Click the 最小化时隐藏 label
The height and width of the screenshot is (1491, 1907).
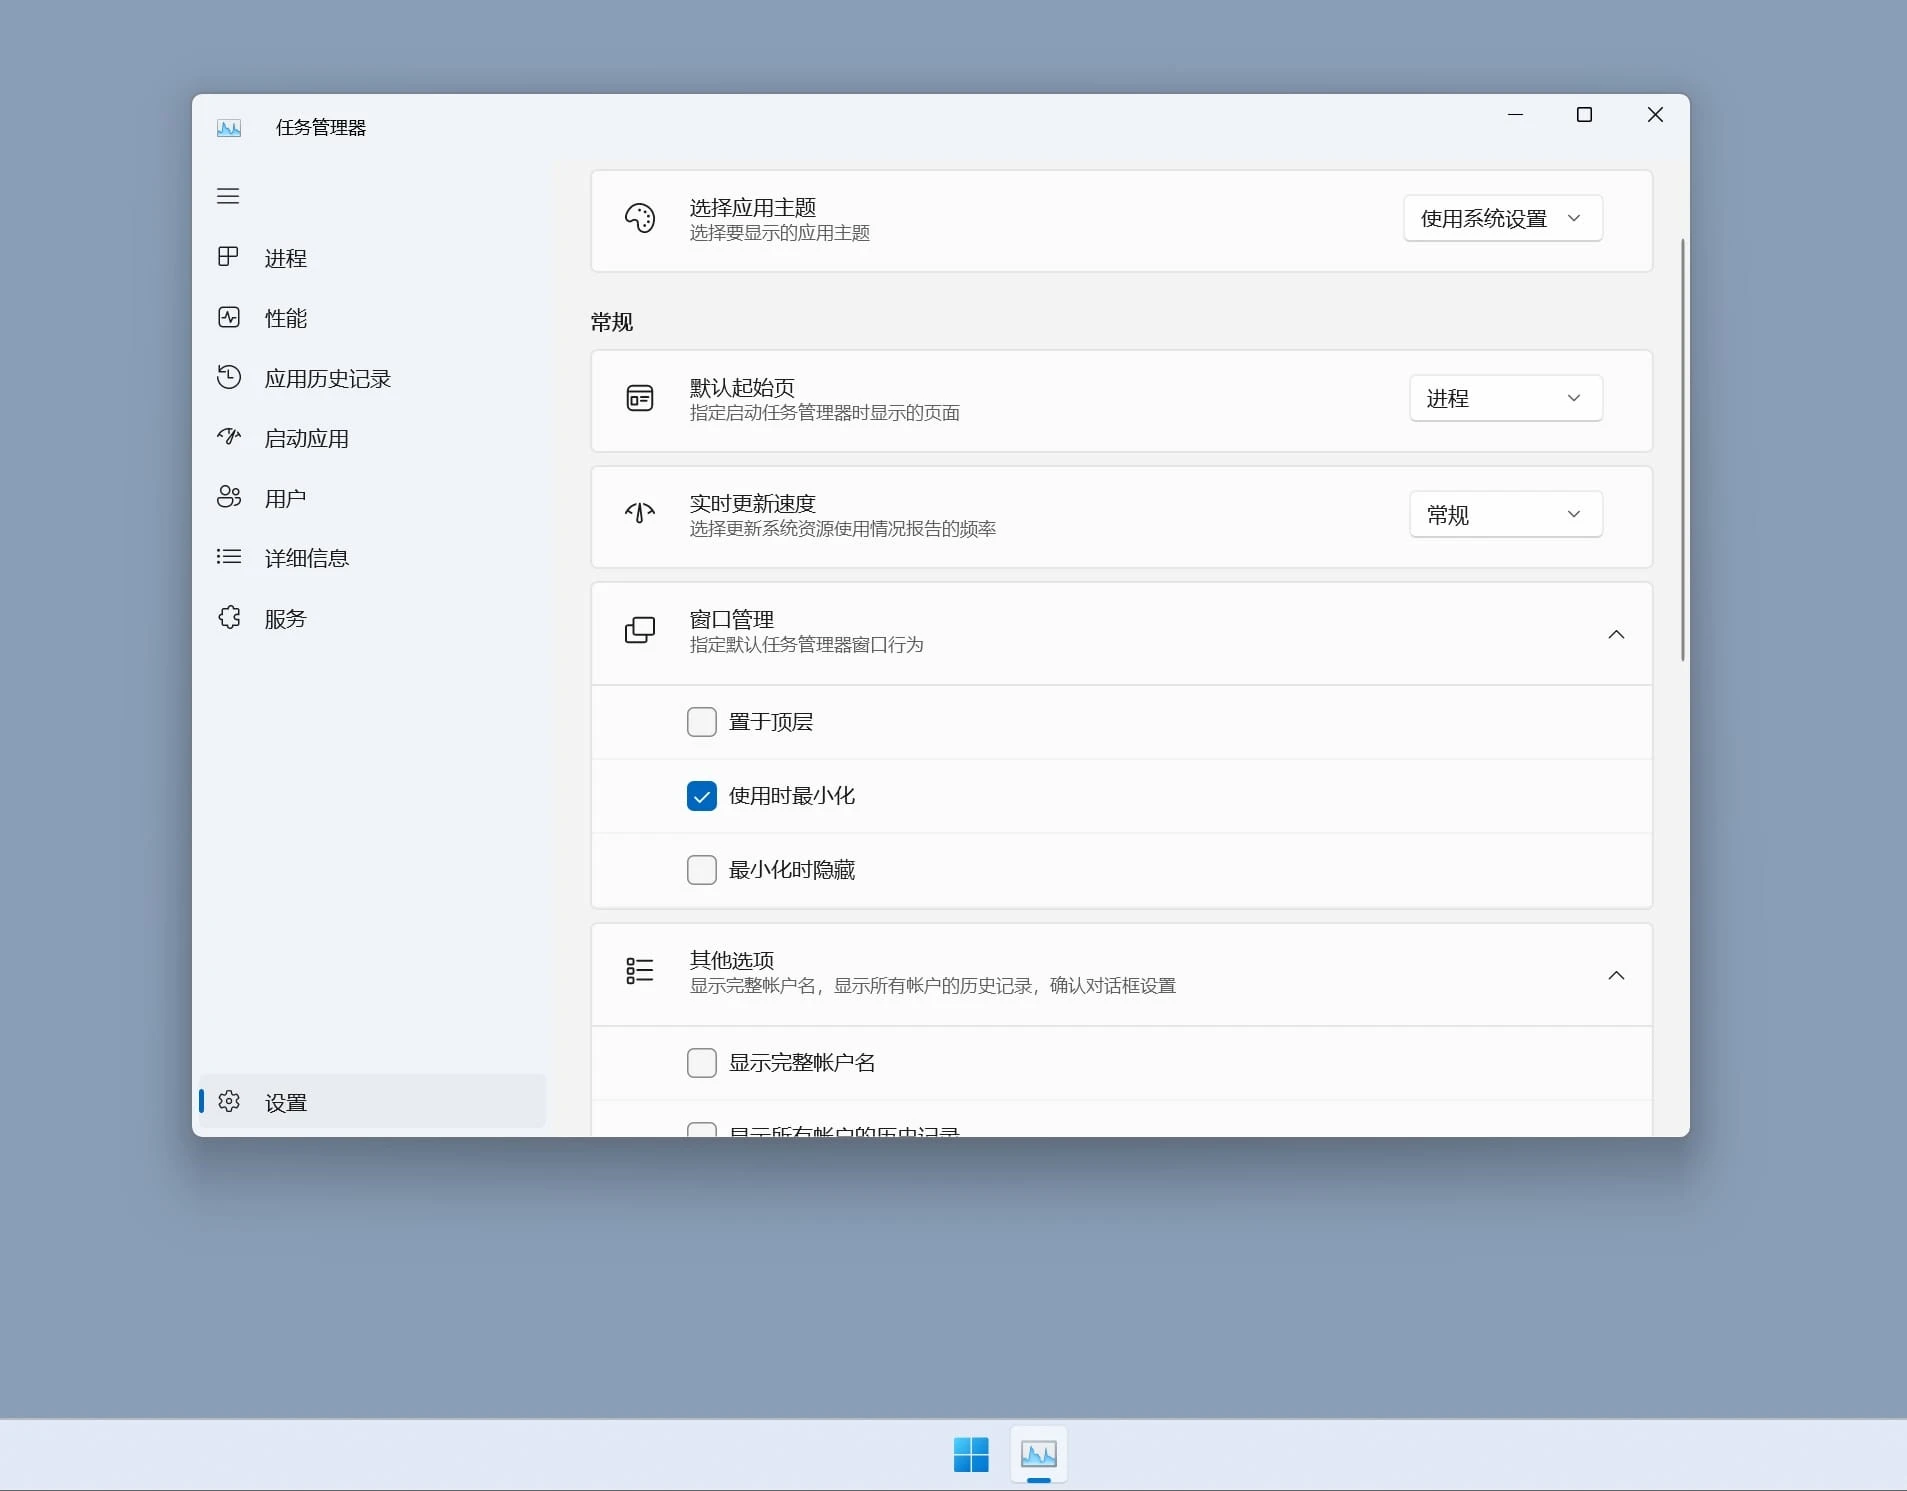click(791, 870)
